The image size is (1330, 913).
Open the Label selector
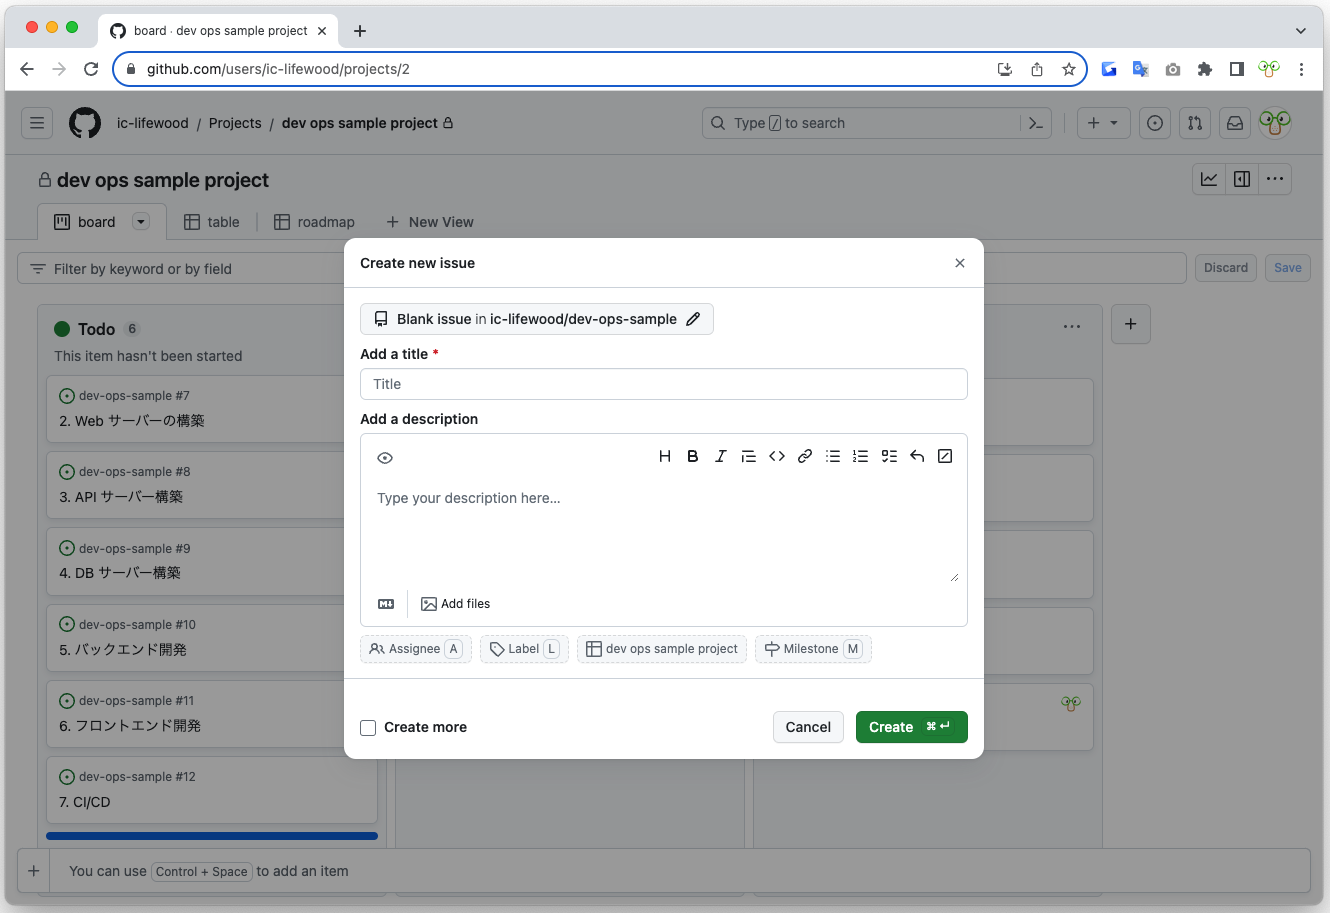[x=524, y=649]
